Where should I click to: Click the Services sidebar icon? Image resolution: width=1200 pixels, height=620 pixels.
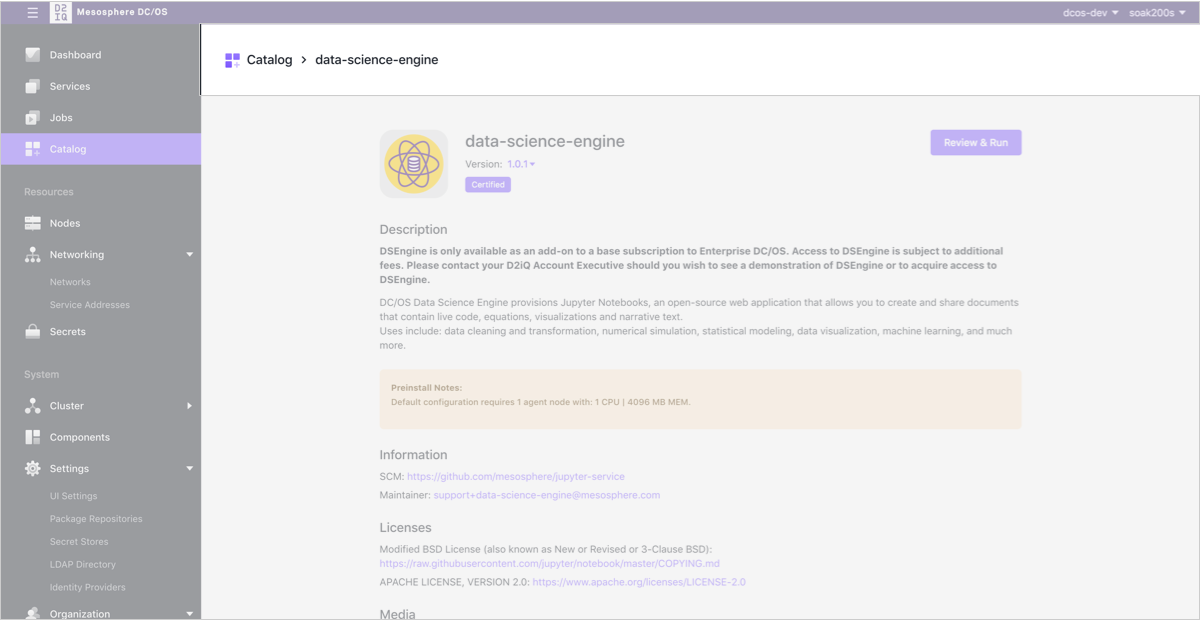(33, 86)
